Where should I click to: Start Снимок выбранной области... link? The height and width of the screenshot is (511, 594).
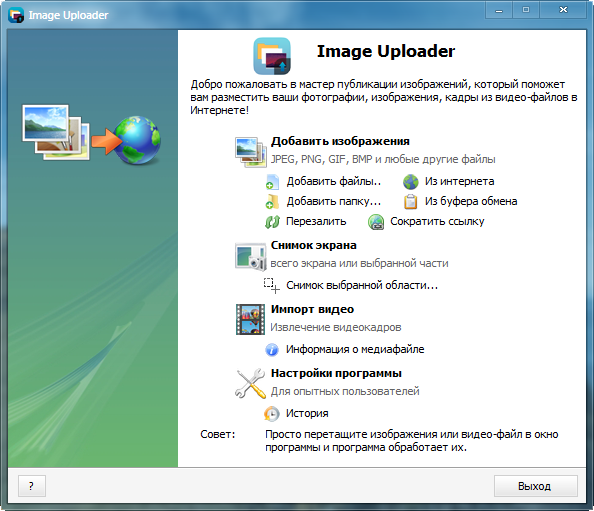coord(362,285)
